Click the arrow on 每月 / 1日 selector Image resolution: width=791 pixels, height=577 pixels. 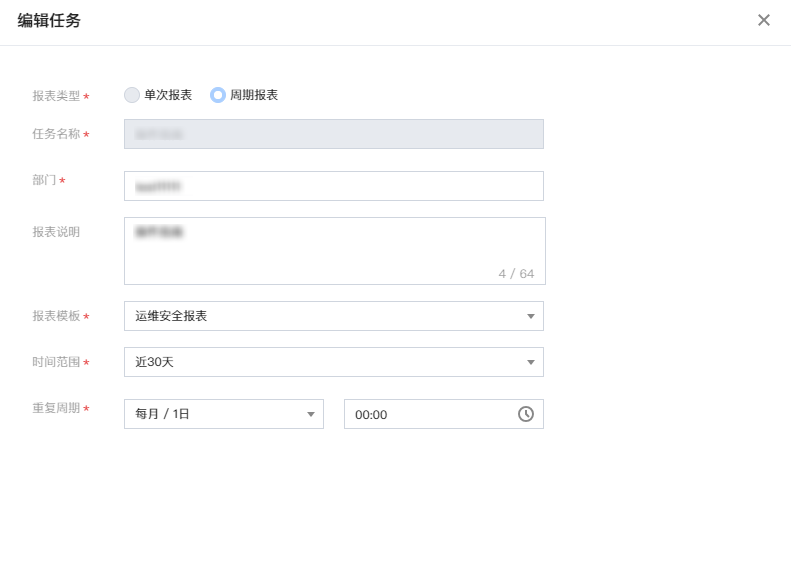pyautogui.click(x=311, y=415)
